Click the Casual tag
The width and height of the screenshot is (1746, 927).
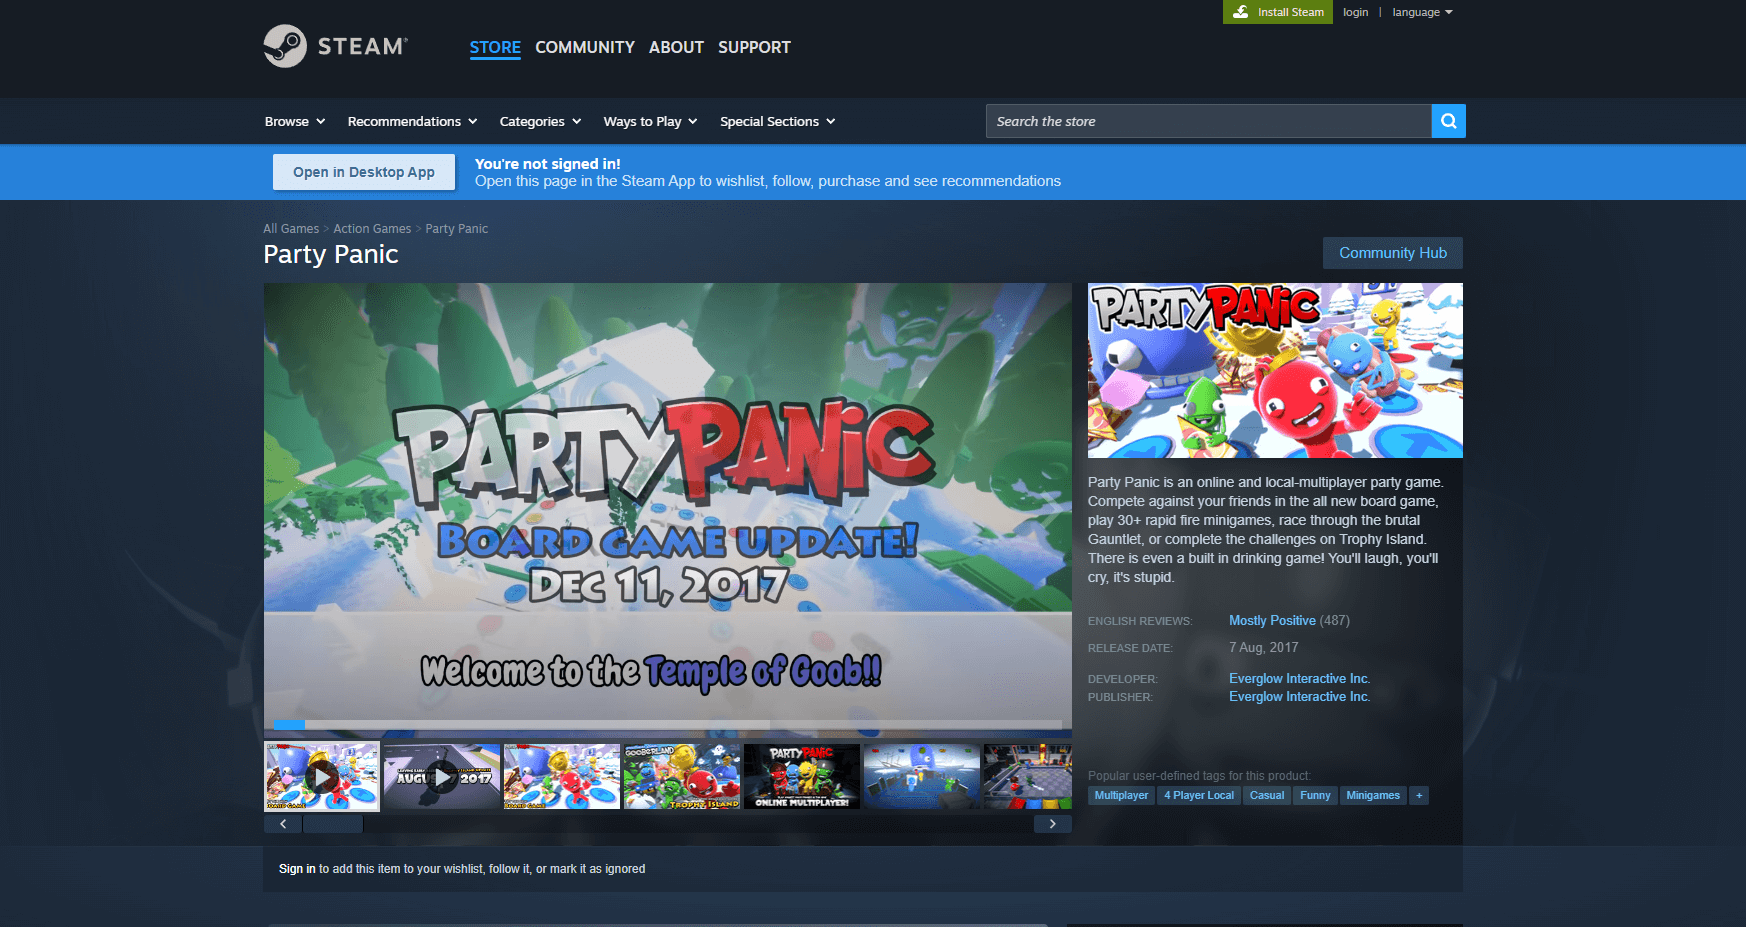(1267, 796)
